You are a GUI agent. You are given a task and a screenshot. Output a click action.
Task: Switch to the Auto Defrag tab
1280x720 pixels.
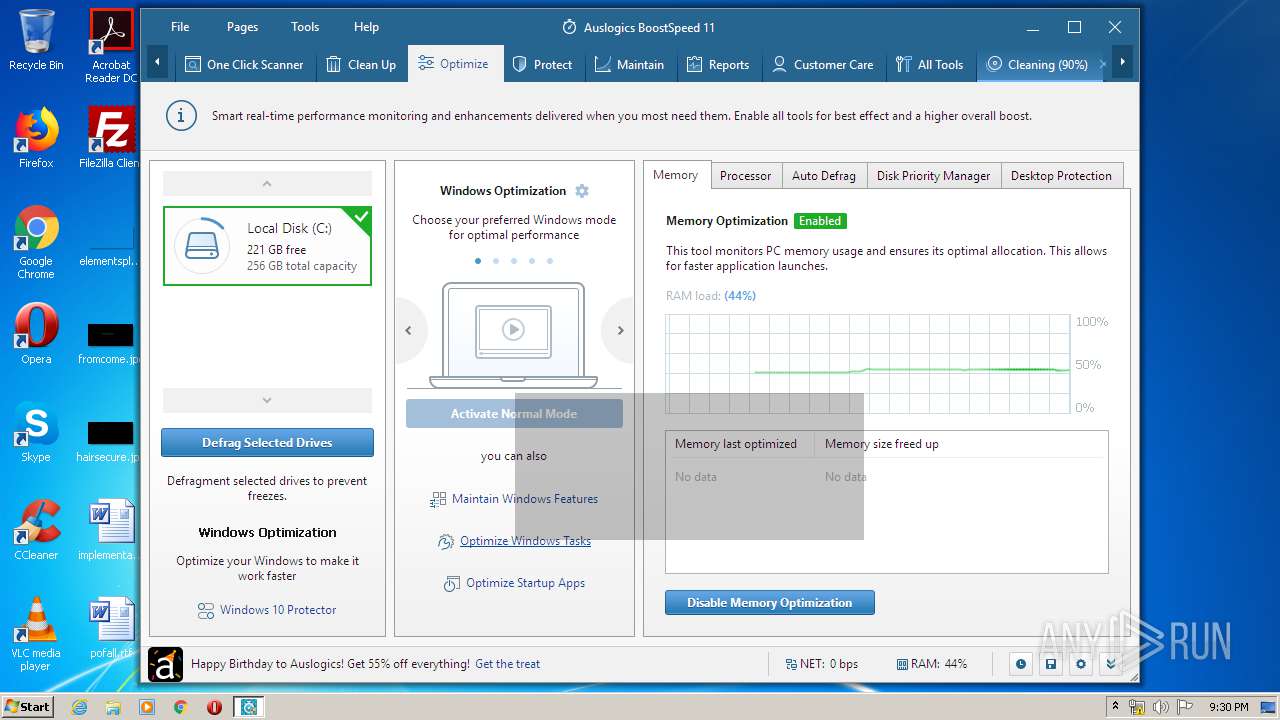[x=824, y=175]
